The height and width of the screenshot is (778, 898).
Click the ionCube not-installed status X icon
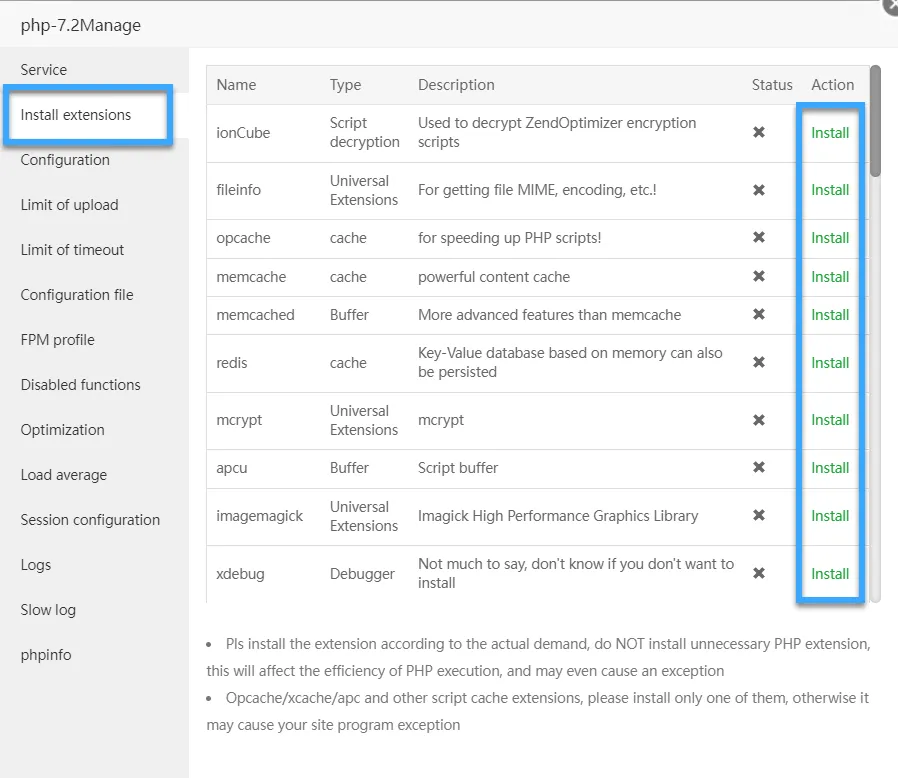[x=759, y=132]
